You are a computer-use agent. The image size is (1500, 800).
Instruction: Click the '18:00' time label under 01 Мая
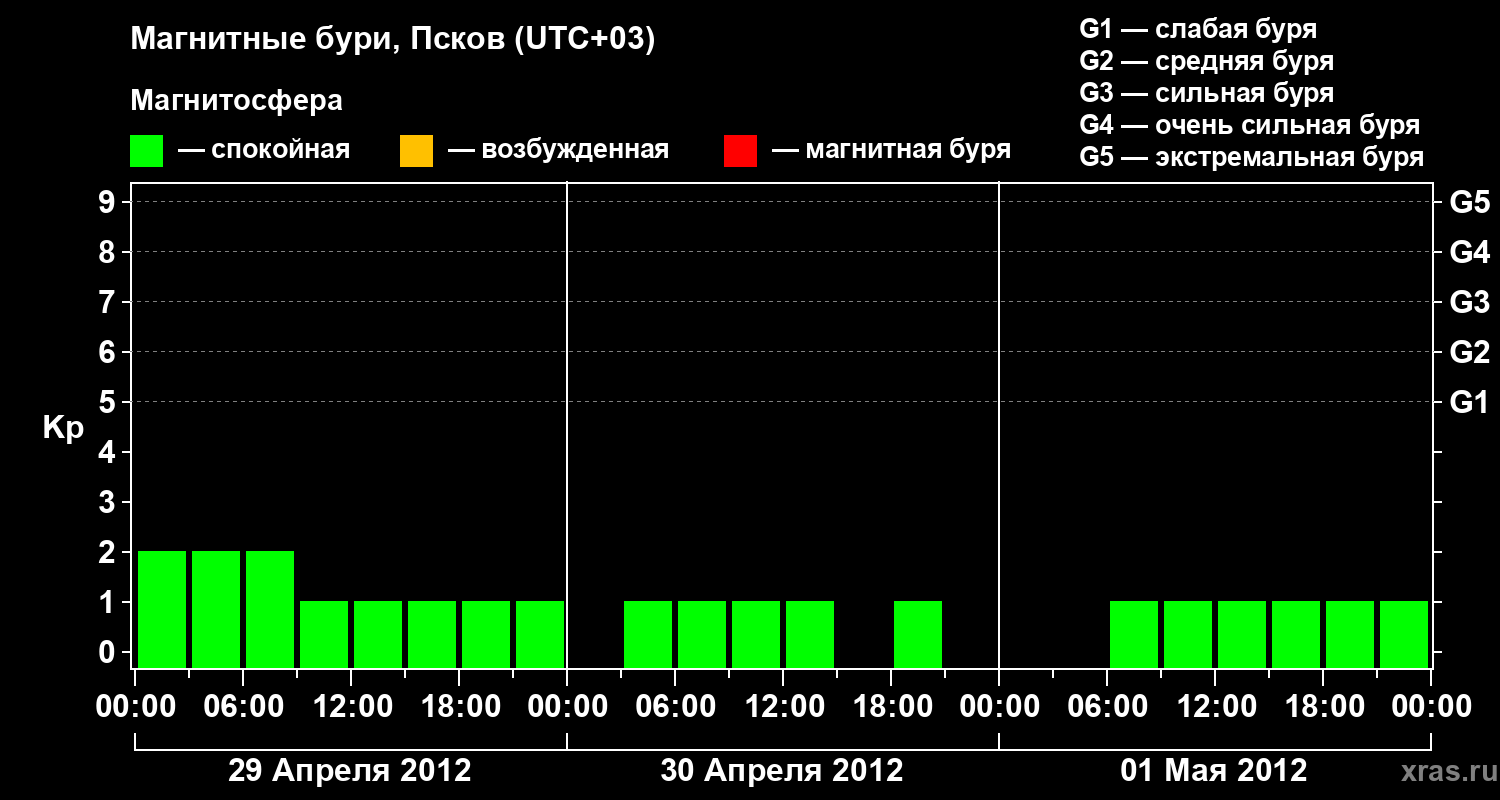[x=1323, y=707]
